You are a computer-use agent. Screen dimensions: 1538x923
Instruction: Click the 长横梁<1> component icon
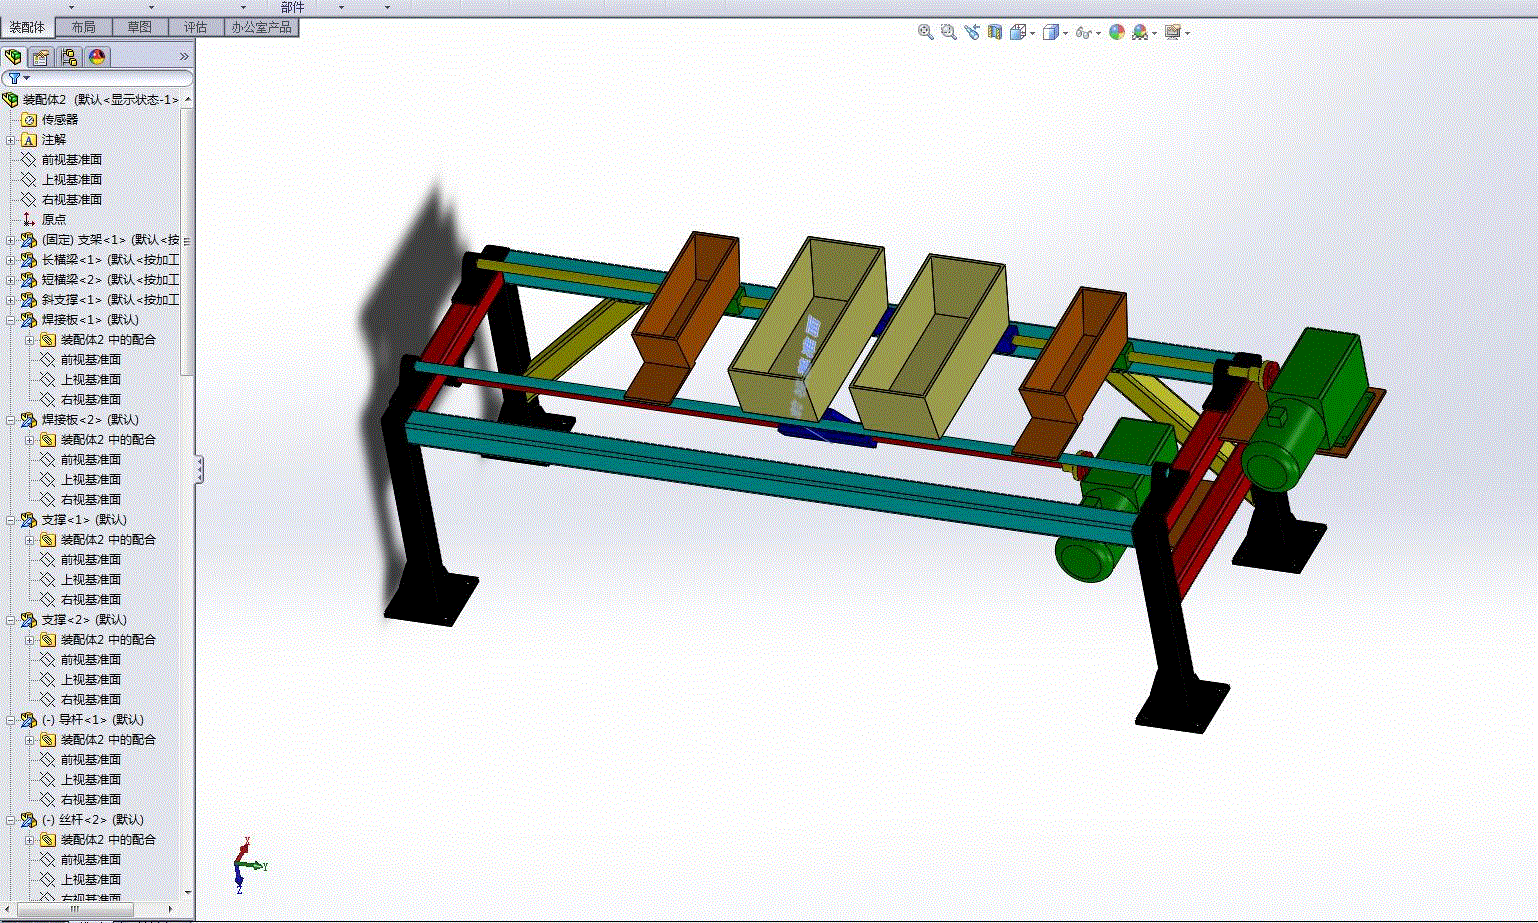(29, 260)
